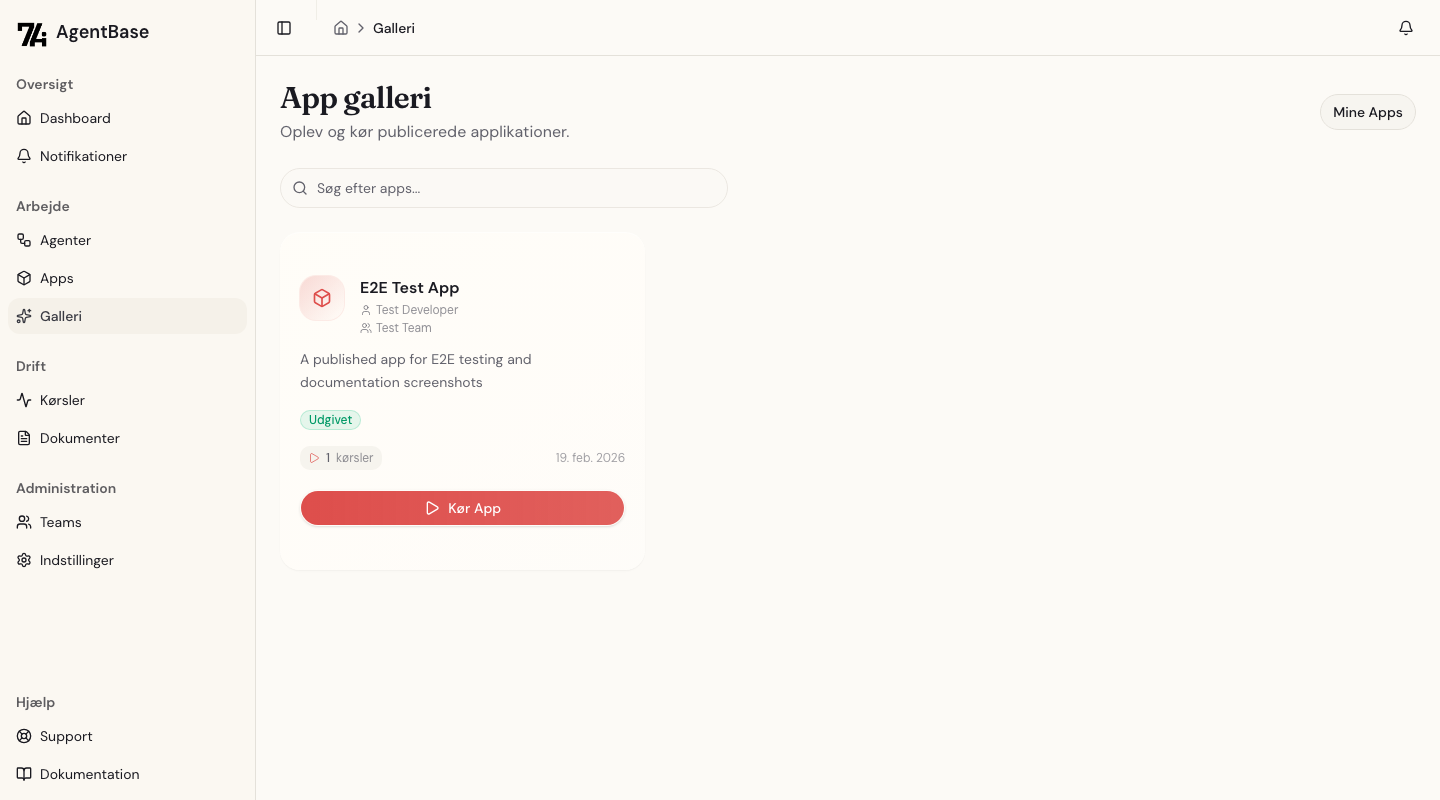Click the Galleri sparkles icon

(23, 316)
